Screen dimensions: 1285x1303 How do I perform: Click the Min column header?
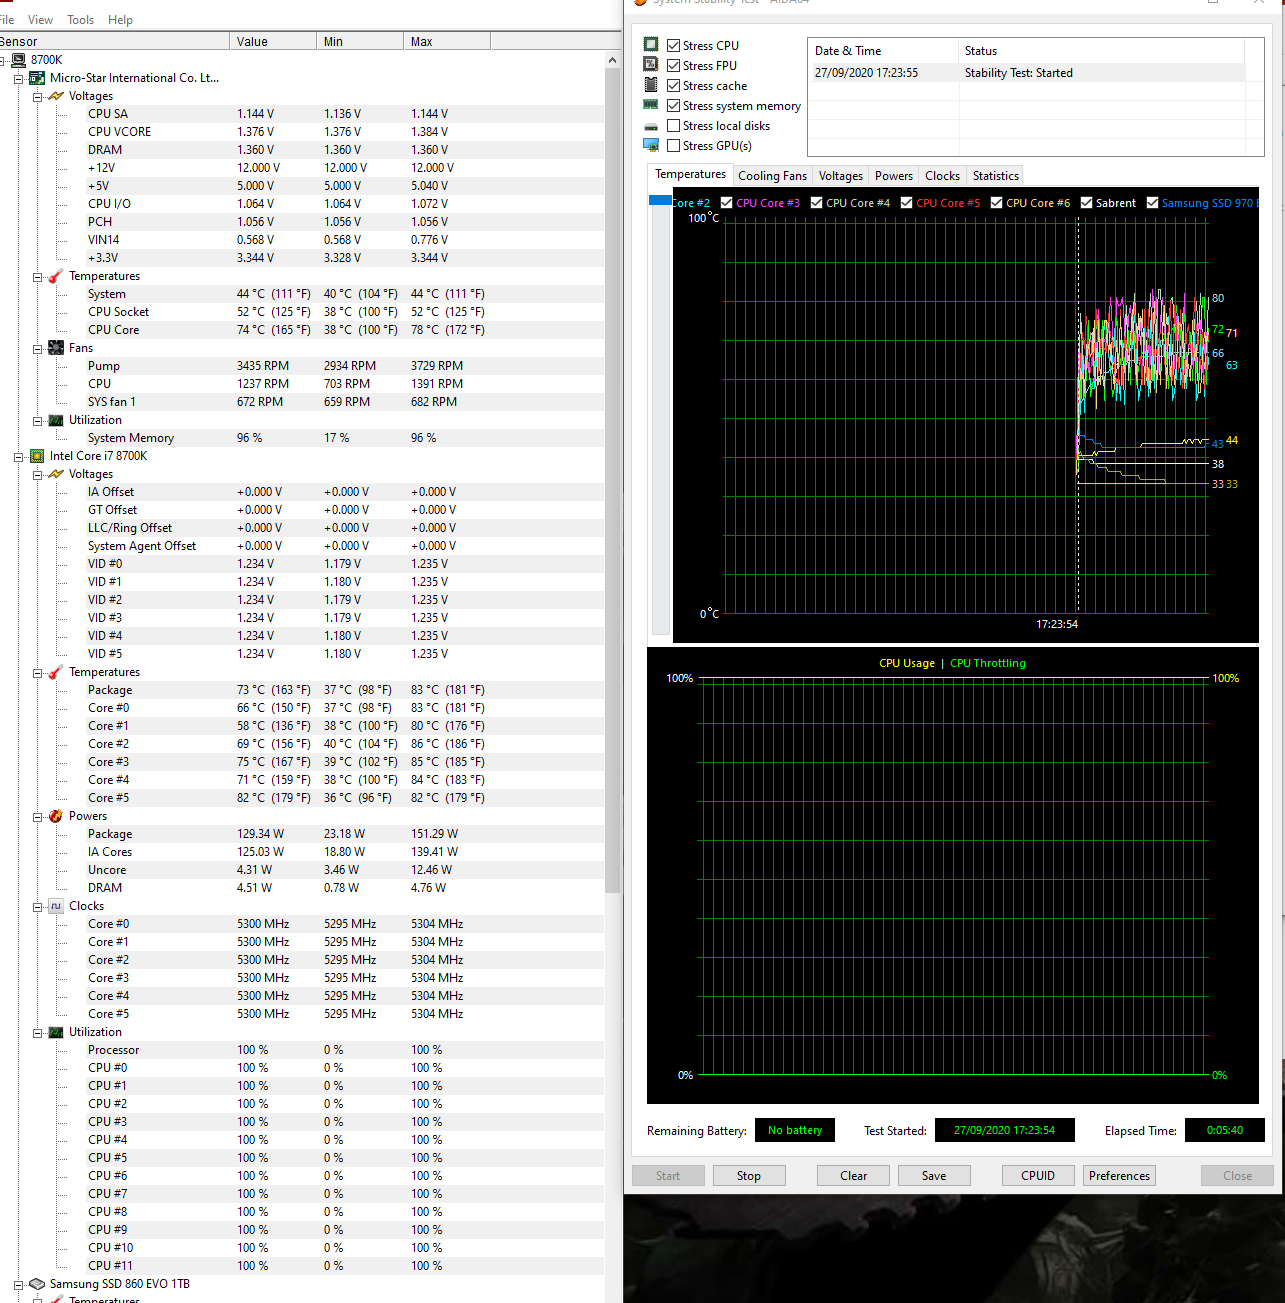click(x=359, y=41)
